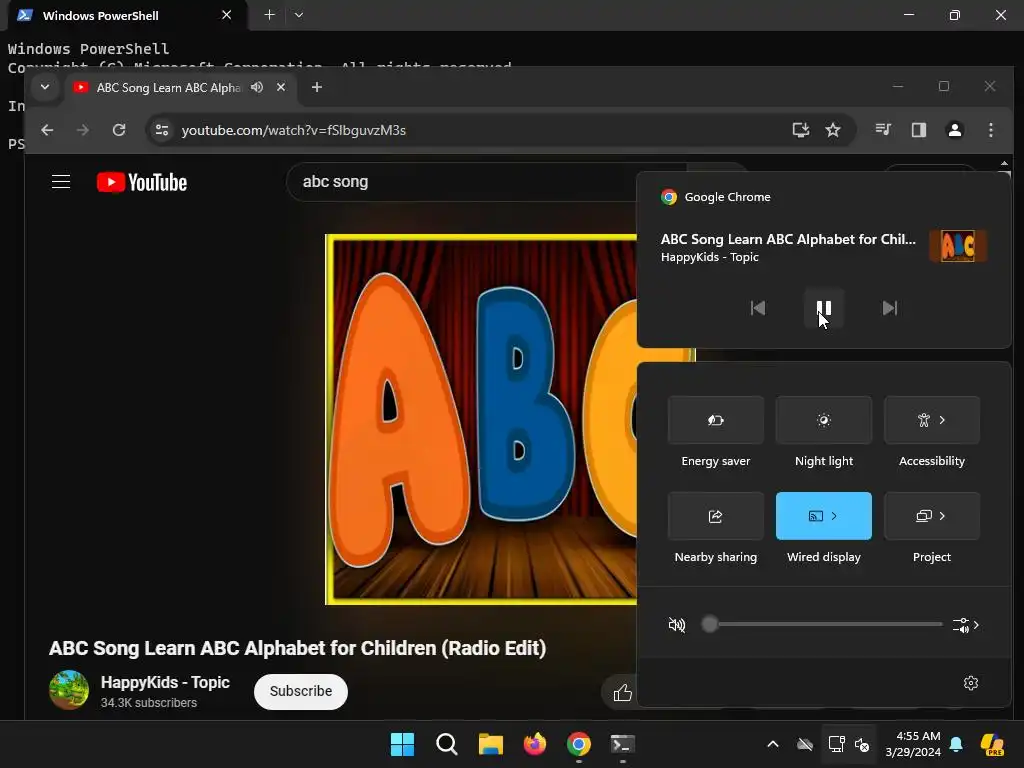This screenshot has height=768, width=1024.
Task: Open HappyKids - Topic channel name link
Action: [x=165, y=682]
